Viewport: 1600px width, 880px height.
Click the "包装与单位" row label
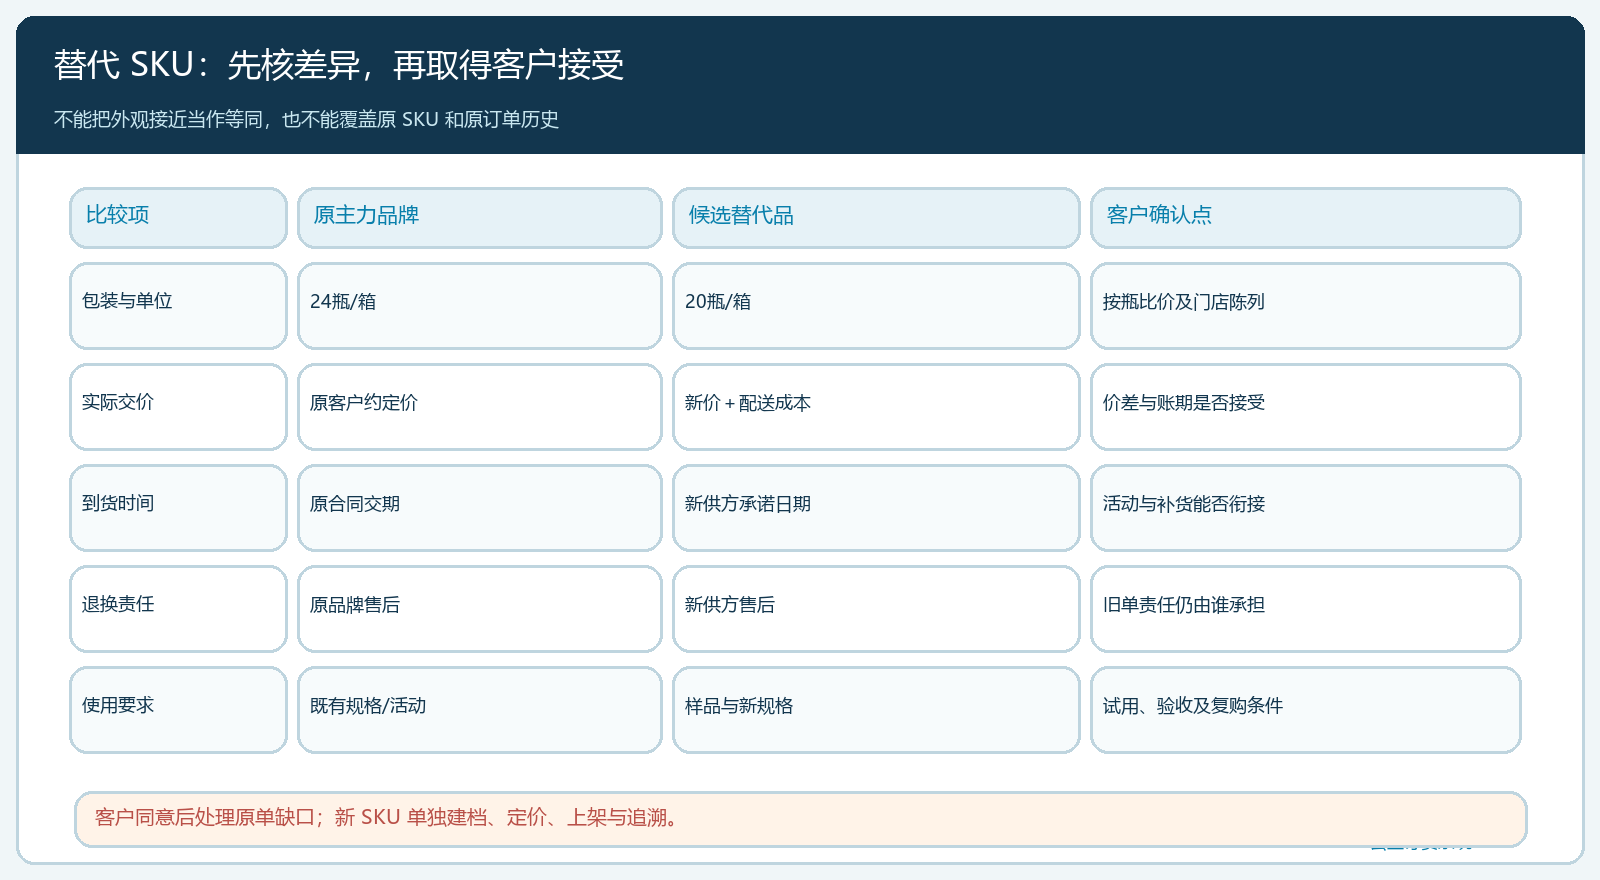178,306
